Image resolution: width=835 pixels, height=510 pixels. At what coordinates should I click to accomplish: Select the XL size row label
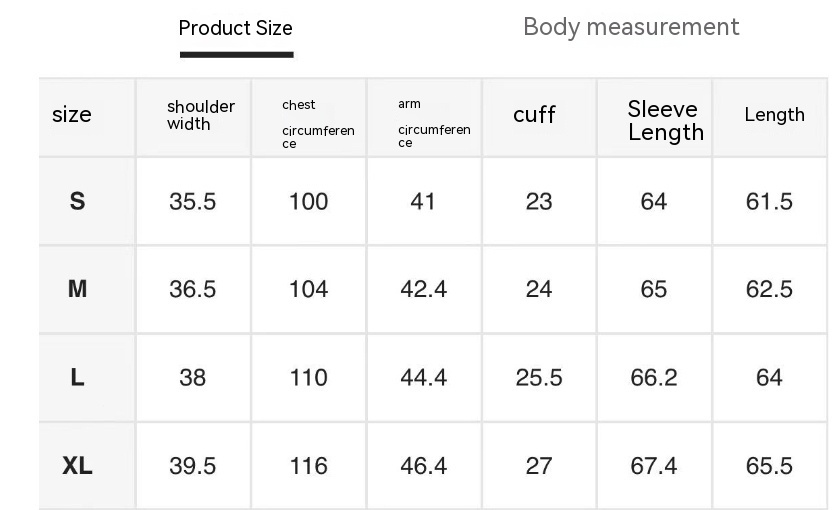pos(77,466)
